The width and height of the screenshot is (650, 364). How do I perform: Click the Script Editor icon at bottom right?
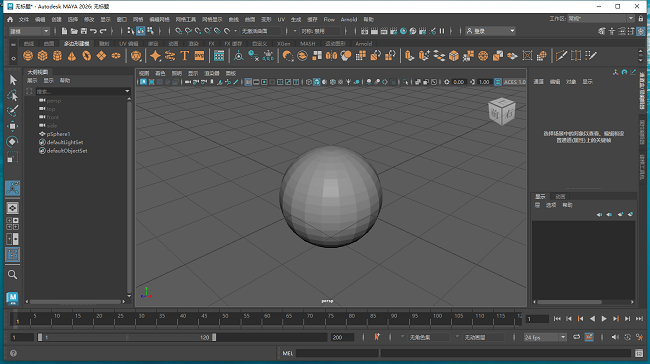(639, 353)
